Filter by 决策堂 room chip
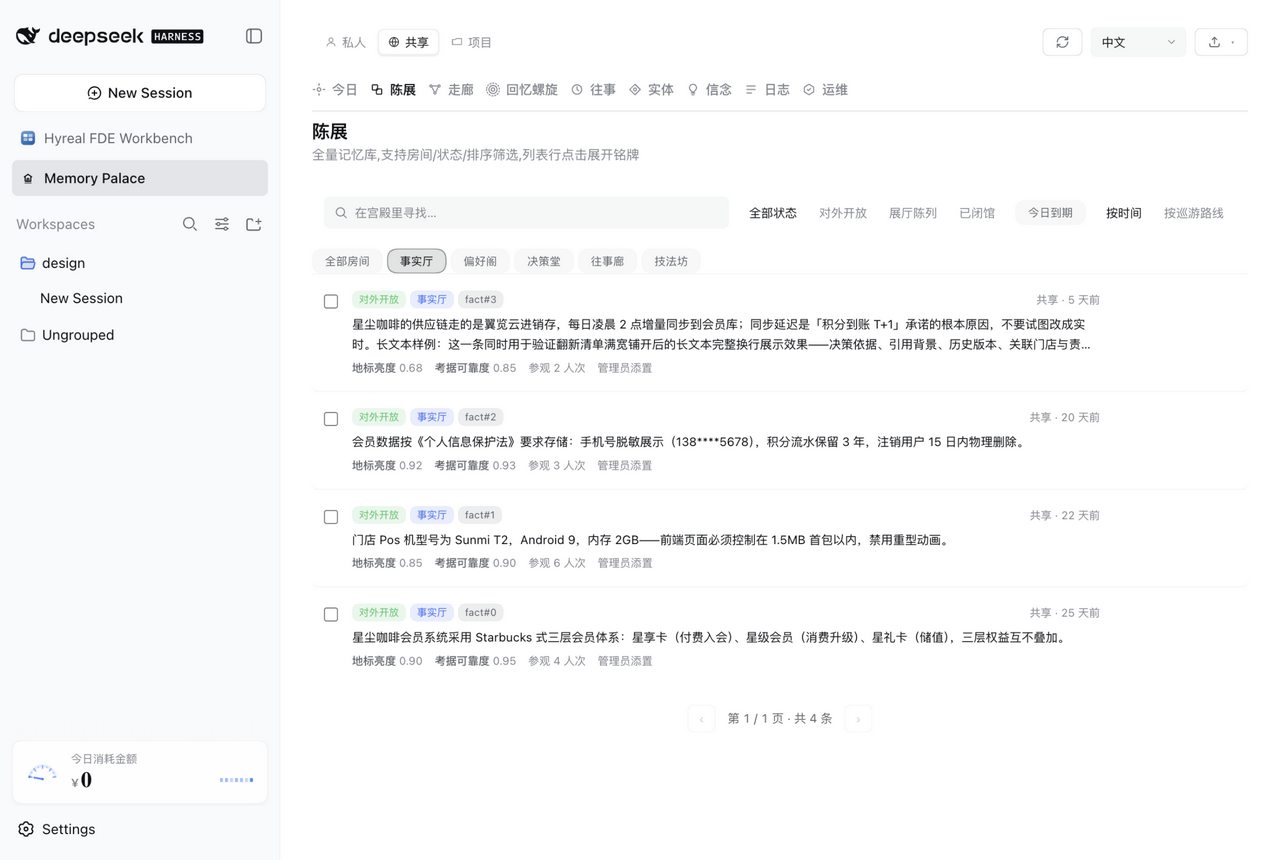Screen dimensions: 1280x860 544,261
